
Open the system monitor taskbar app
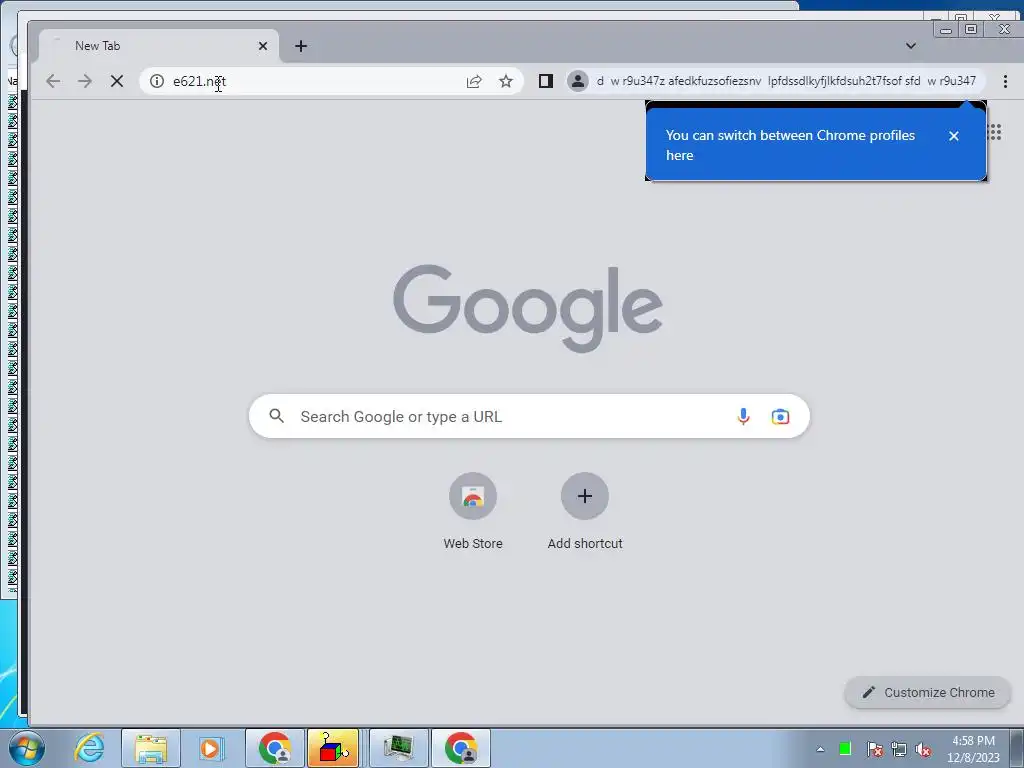pyautogui.click(x=398, y=748)
